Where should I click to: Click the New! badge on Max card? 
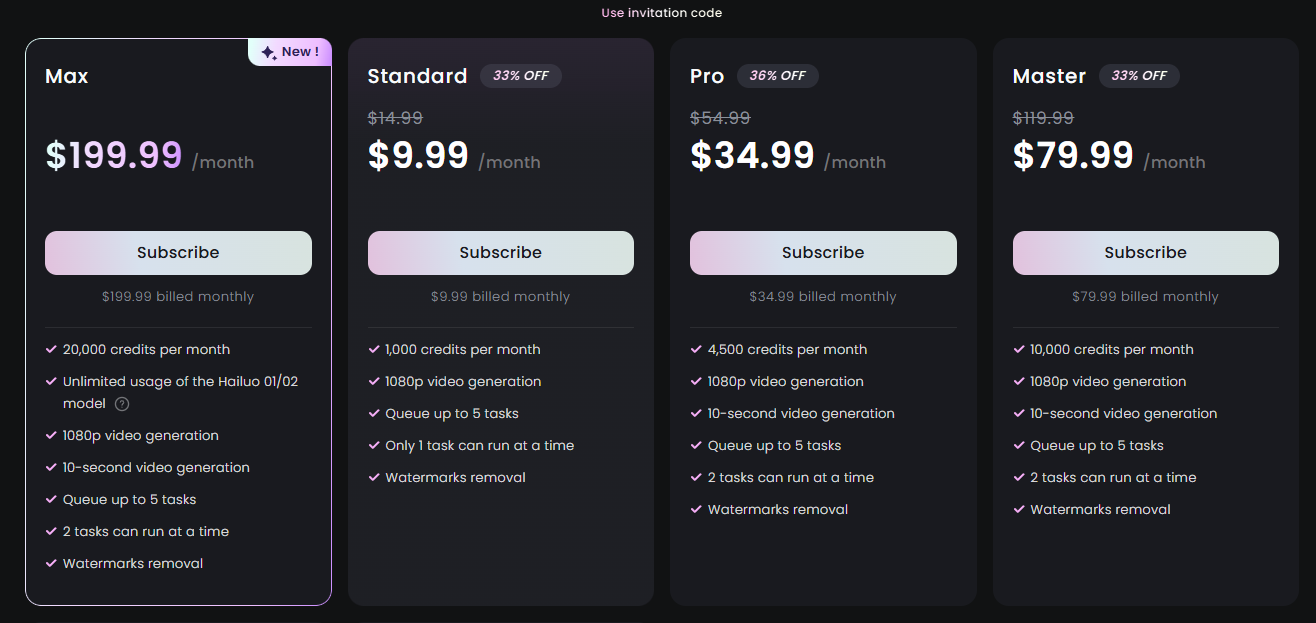(290, 52)
